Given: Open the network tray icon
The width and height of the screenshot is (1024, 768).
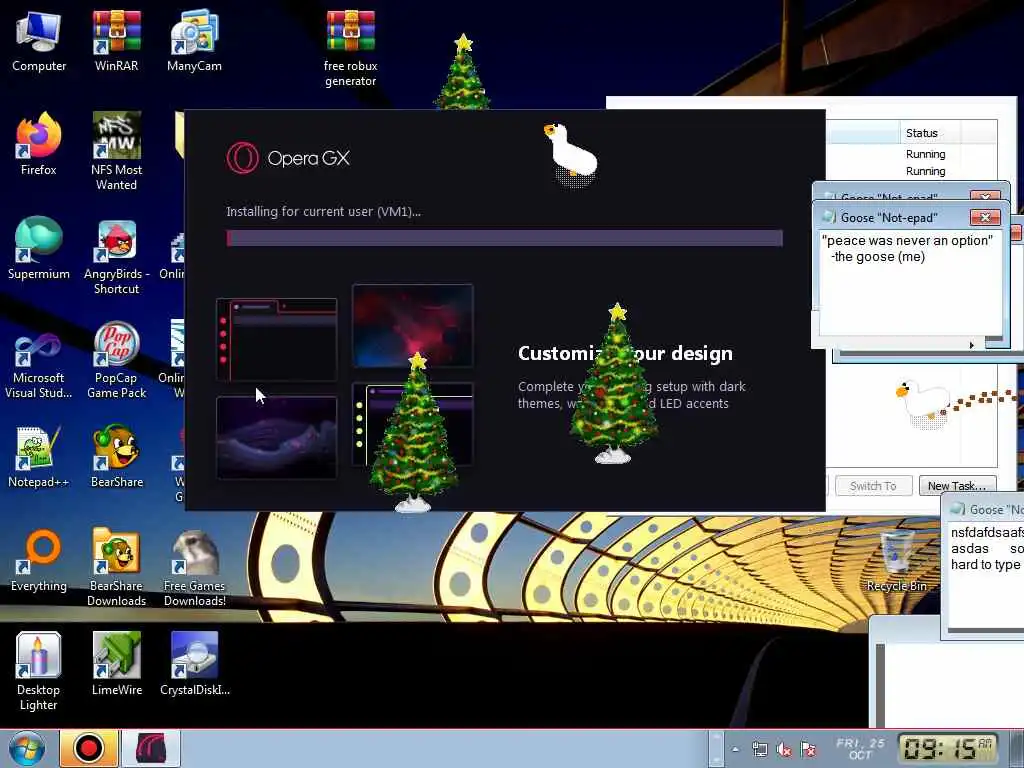Looking at the screenshot, I should click(760, 750).
